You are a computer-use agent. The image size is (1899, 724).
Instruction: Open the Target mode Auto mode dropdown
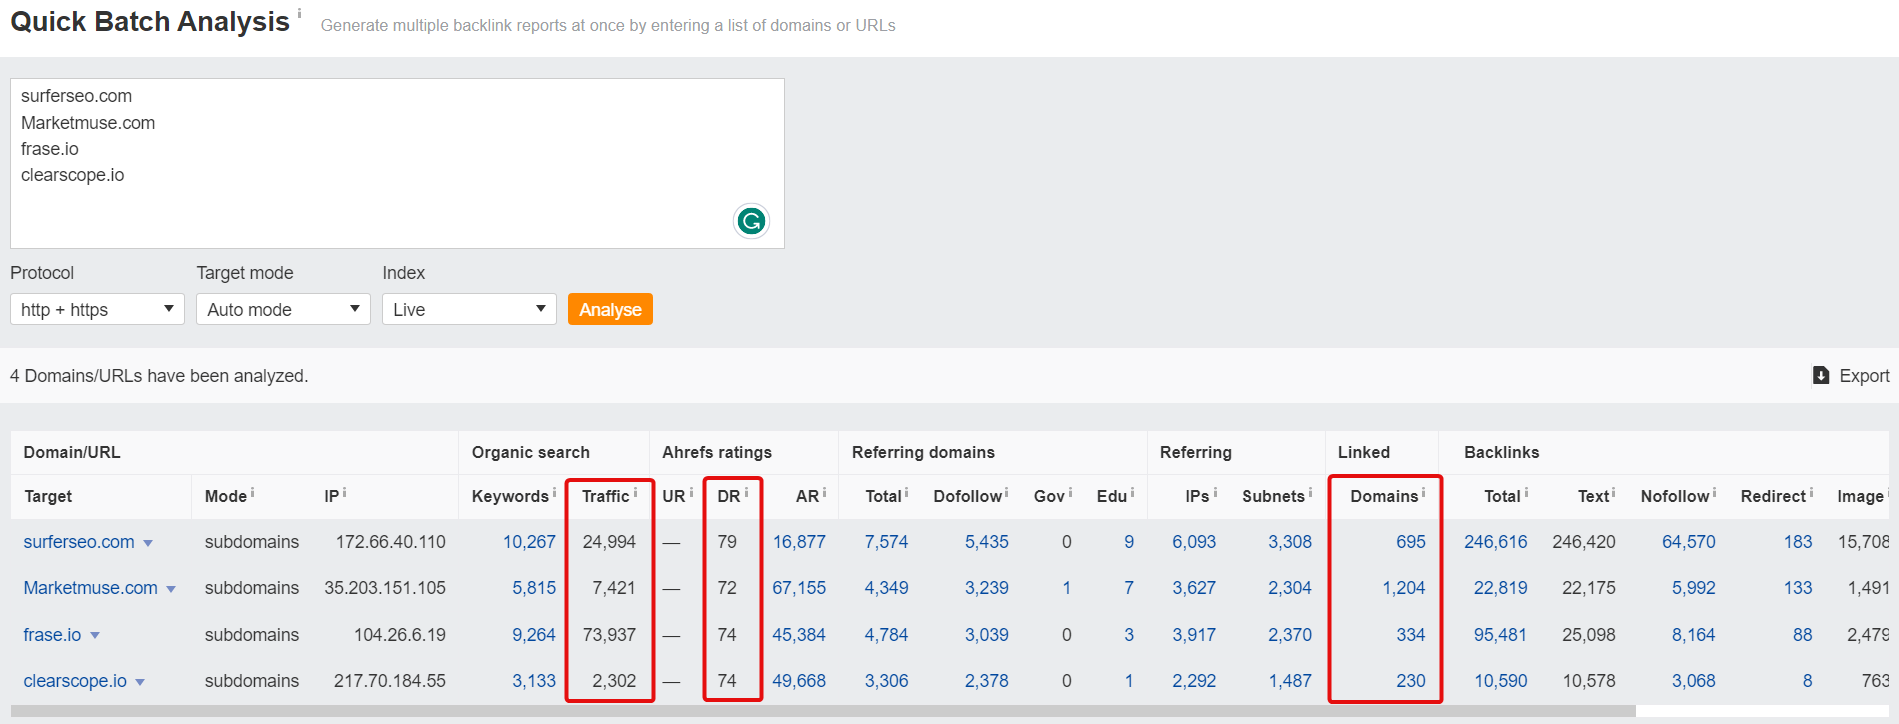pos(283,309)
